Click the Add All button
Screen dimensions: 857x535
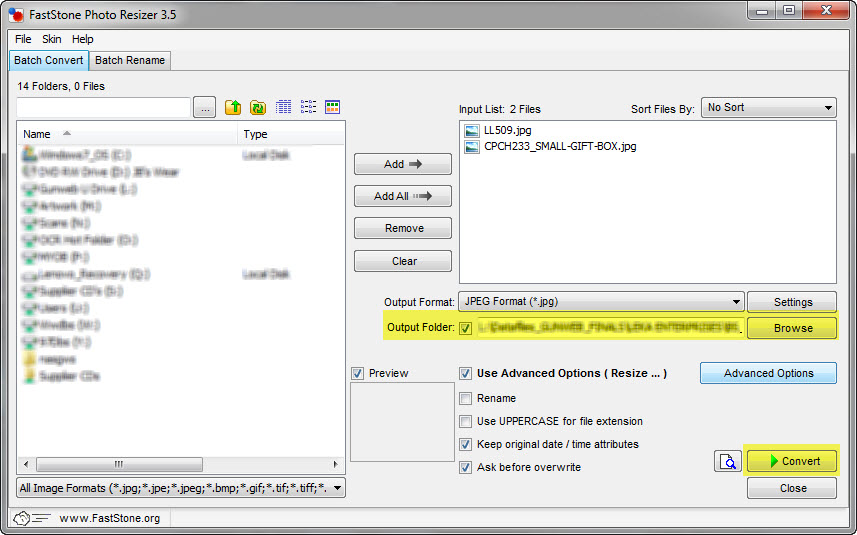(x=403, y=196)
